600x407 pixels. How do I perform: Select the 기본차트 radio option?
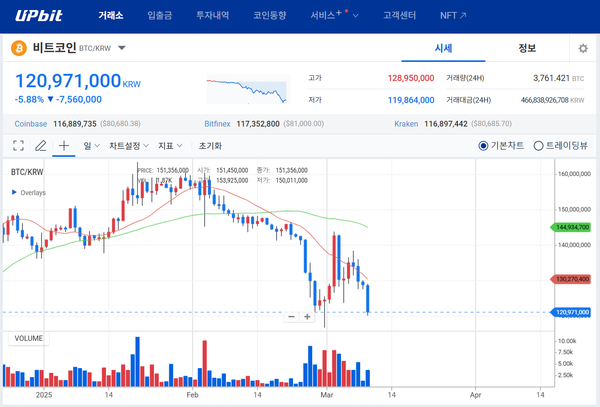[502, 146]
